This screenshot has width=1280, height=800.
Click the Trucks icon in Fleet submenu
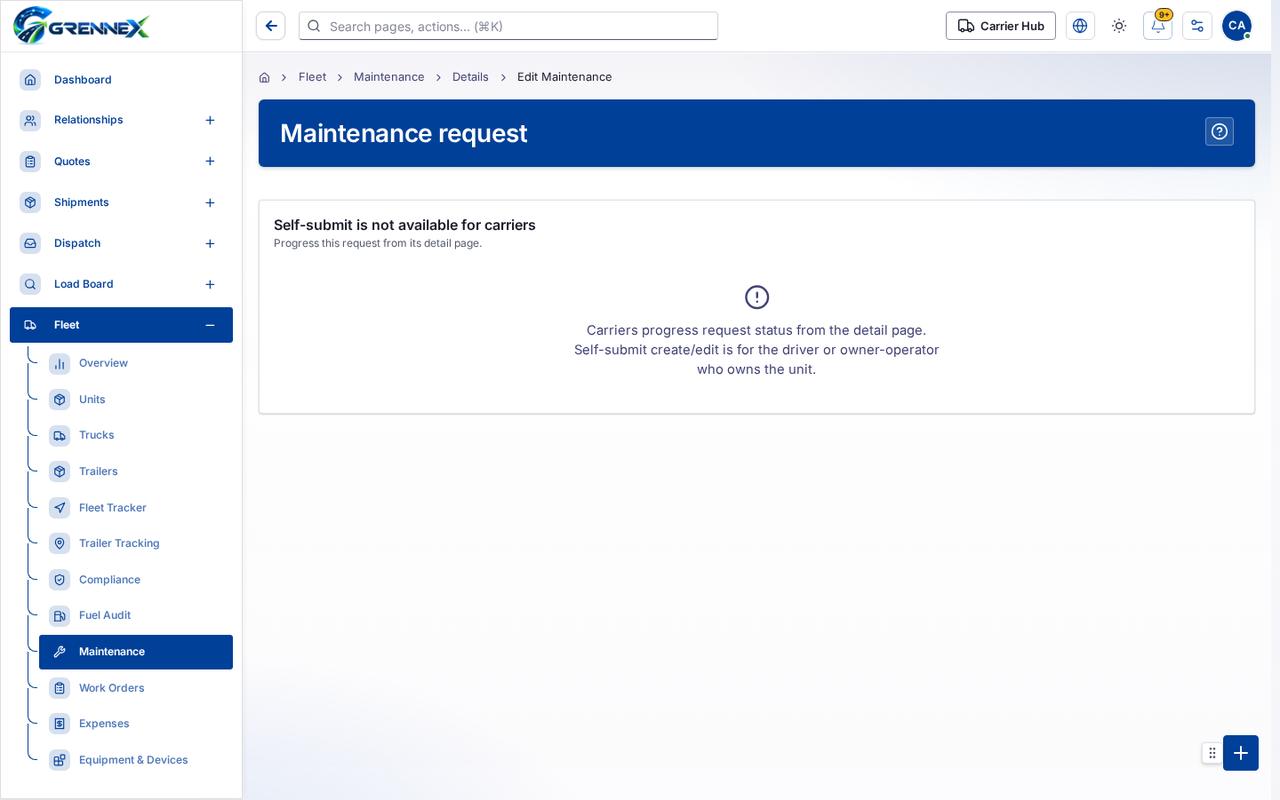(60, 435)
